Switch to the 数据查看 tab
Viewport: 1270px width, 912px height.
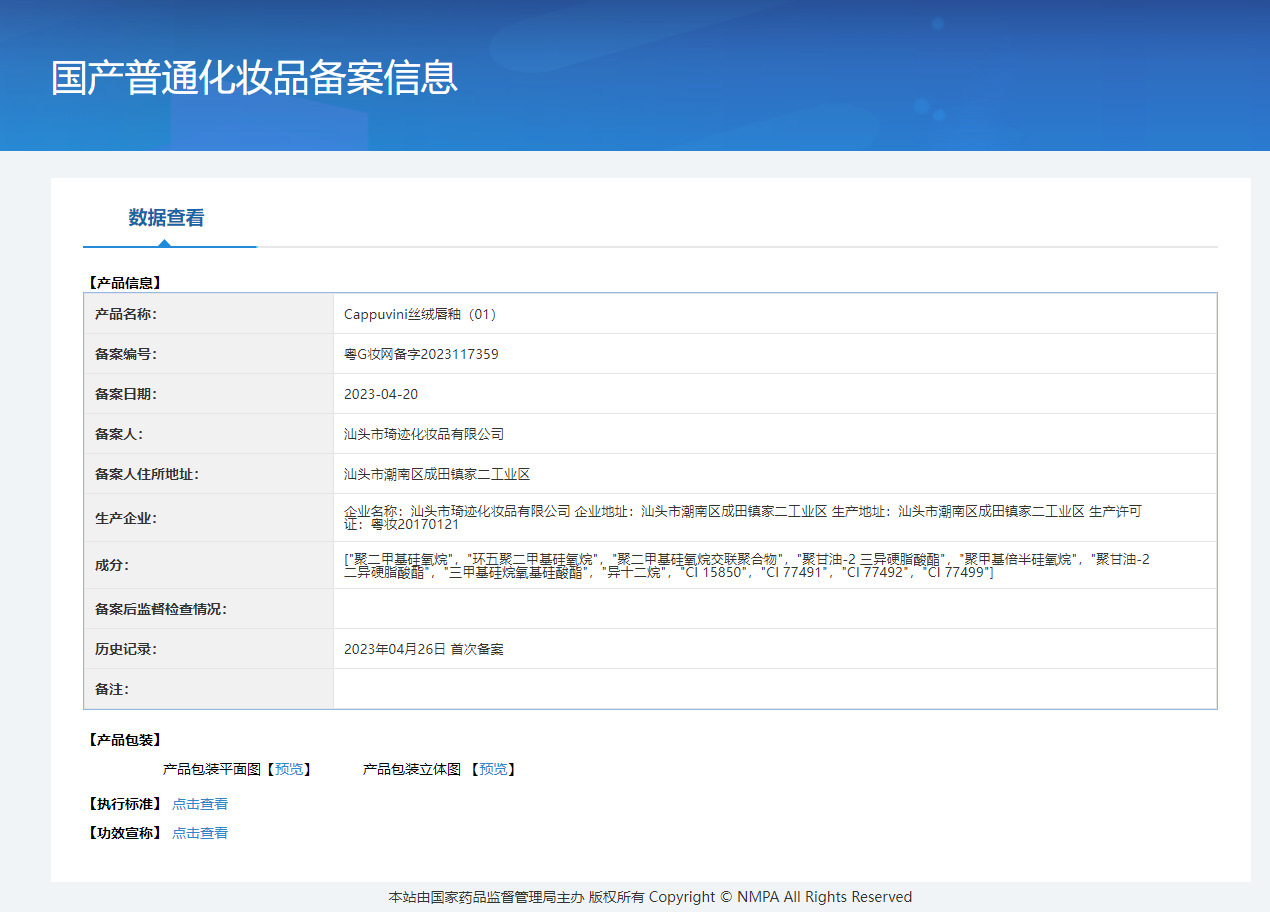(x=166, y=218)
